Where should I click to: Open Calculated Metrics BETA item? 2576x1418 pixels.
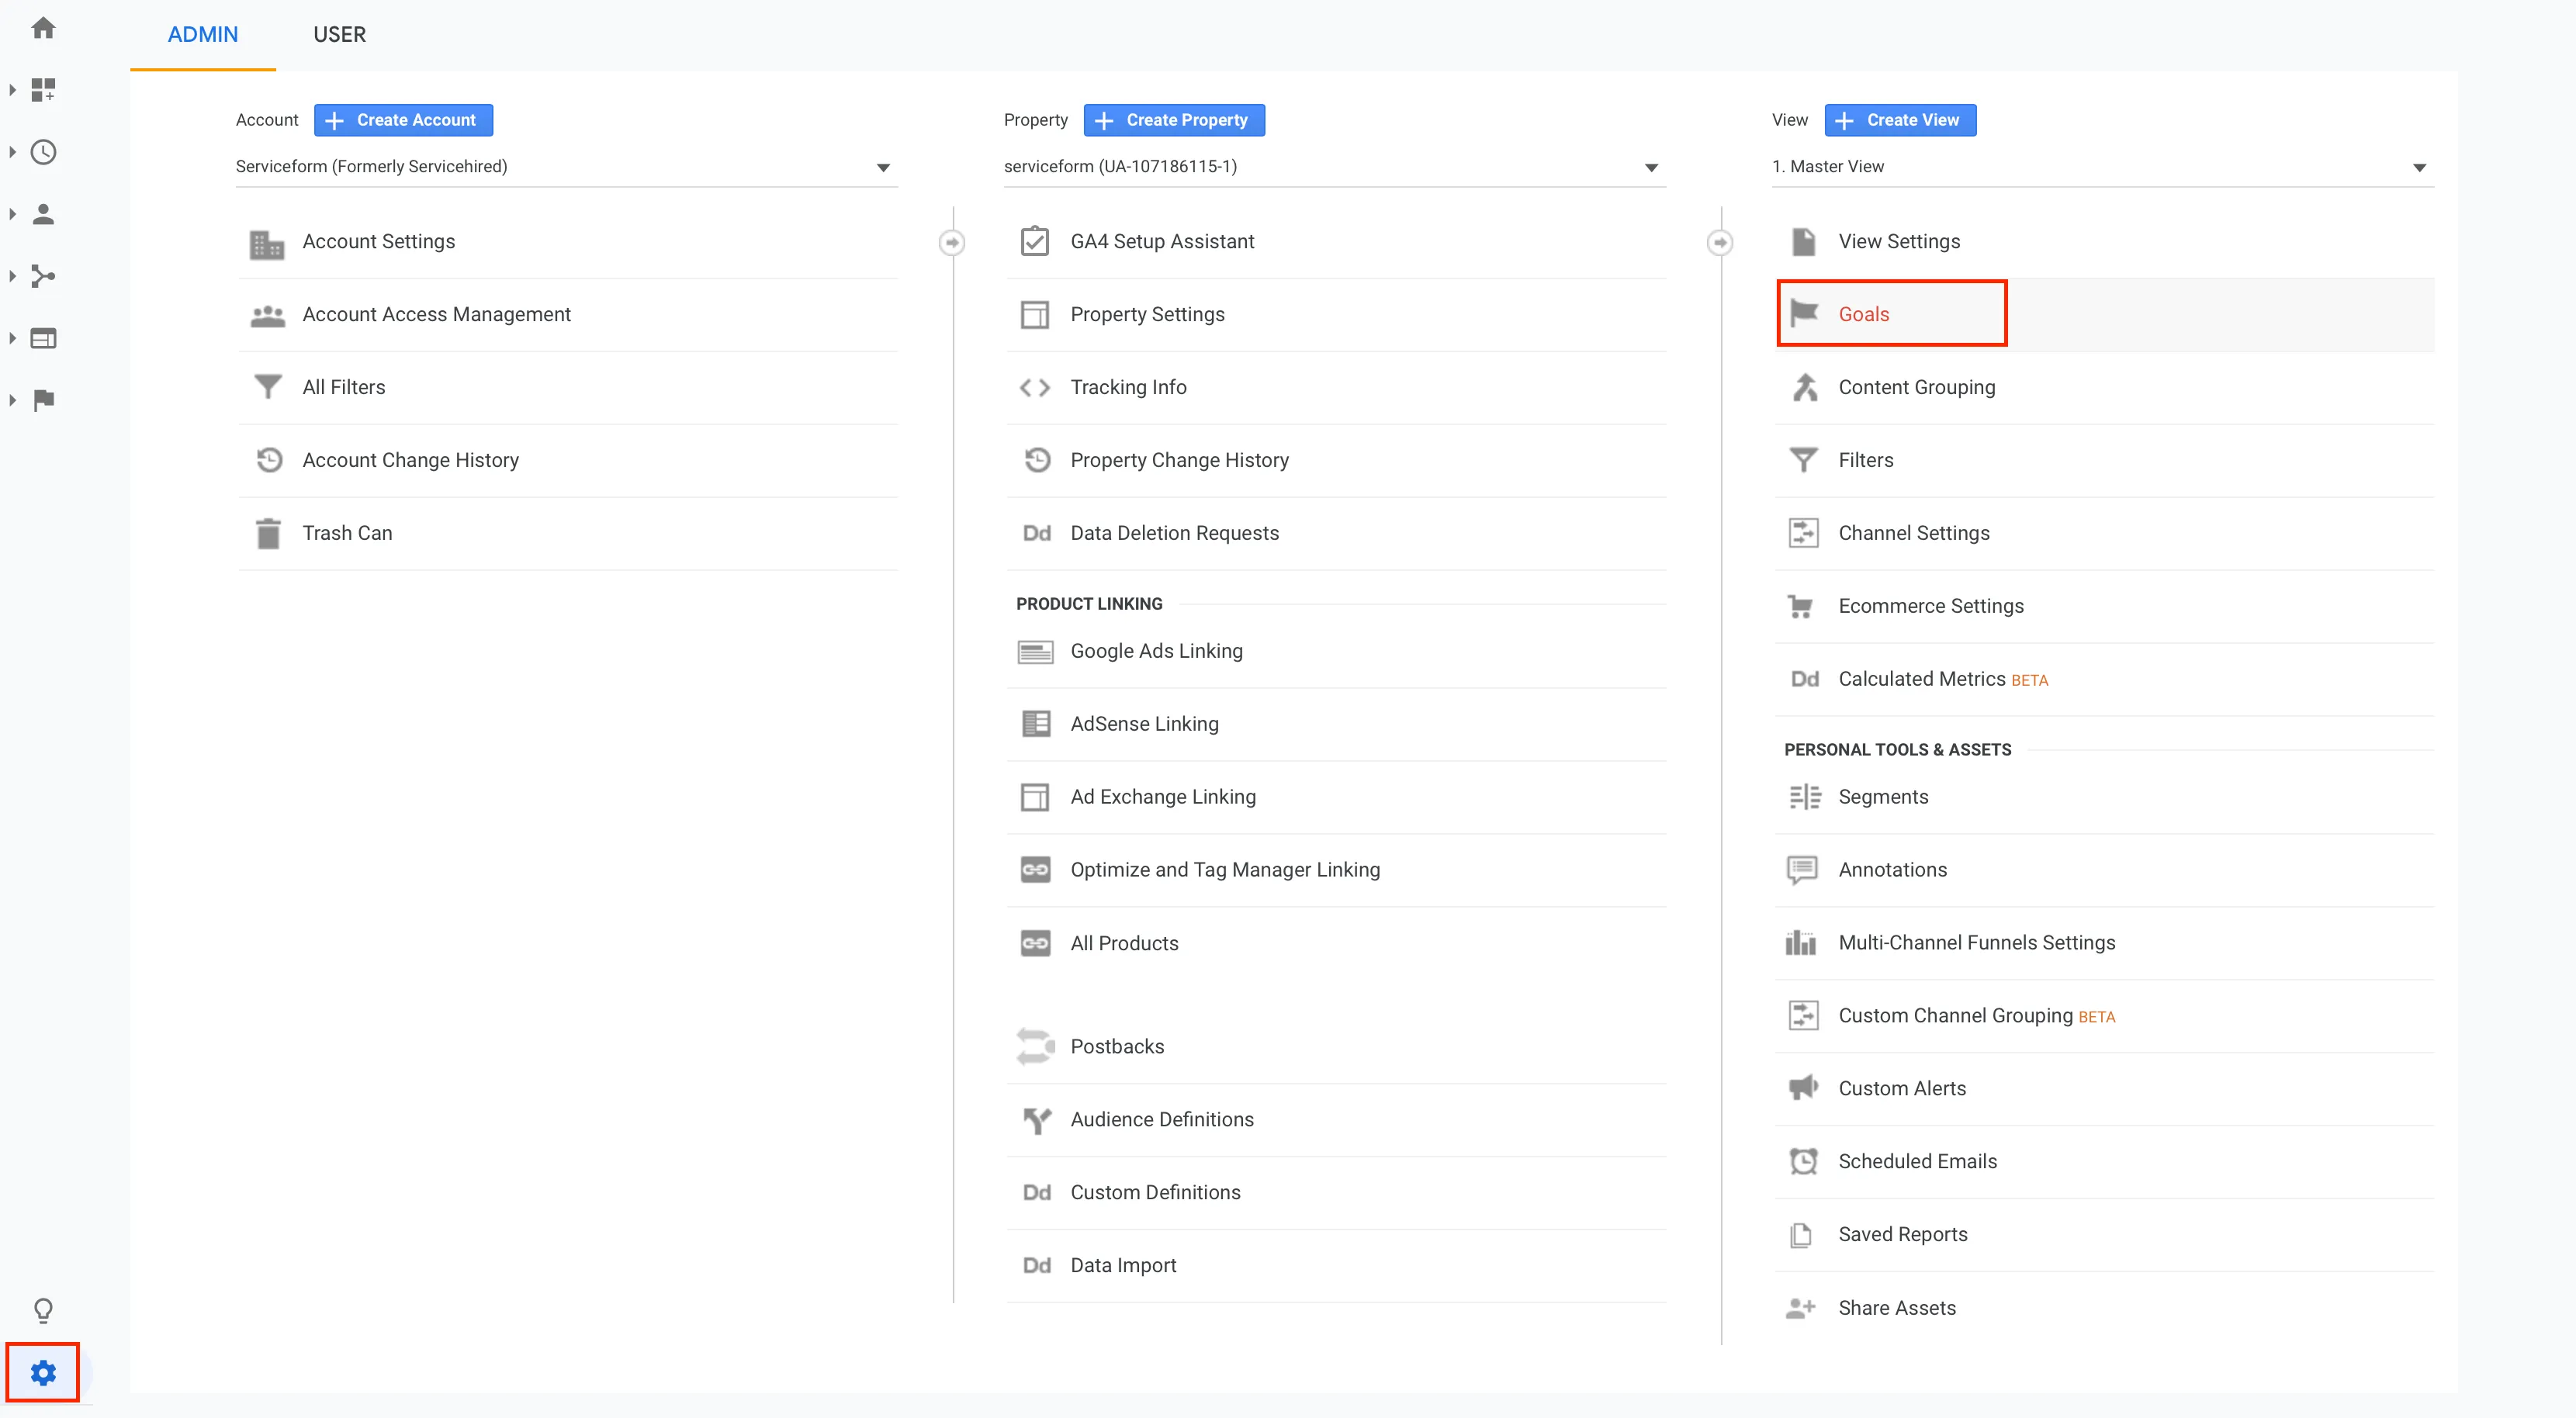pos(2105,679)
